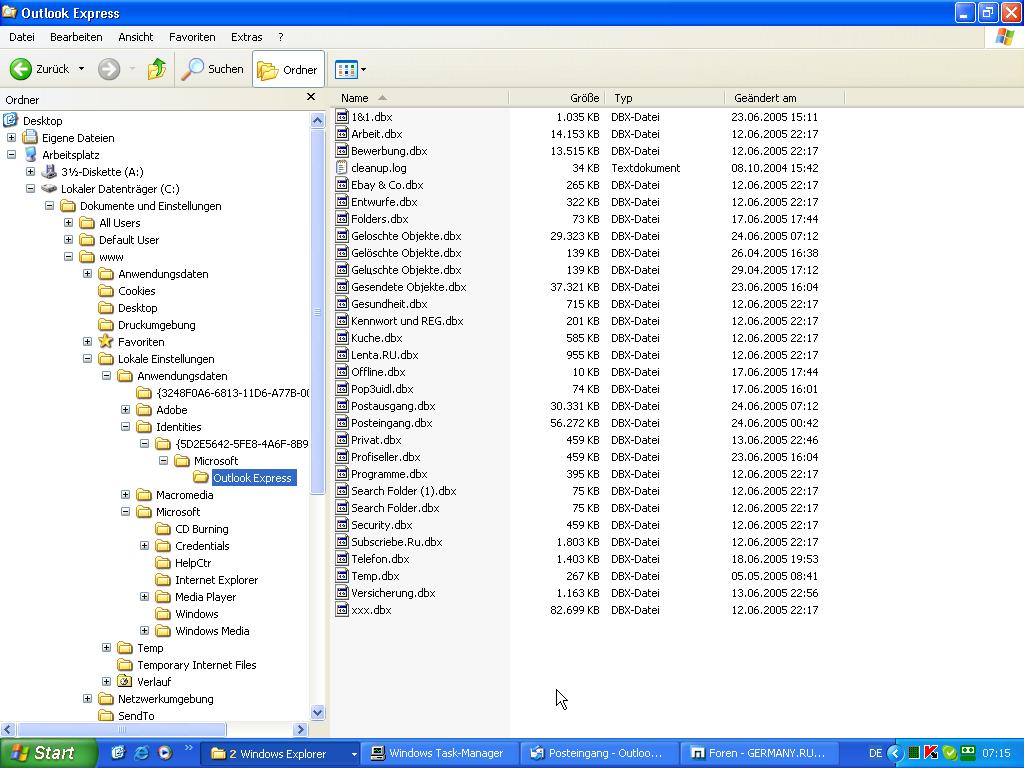Select the 1&1.dbx file icon
The image size is (1024, 768).
(x=342, y=117)
